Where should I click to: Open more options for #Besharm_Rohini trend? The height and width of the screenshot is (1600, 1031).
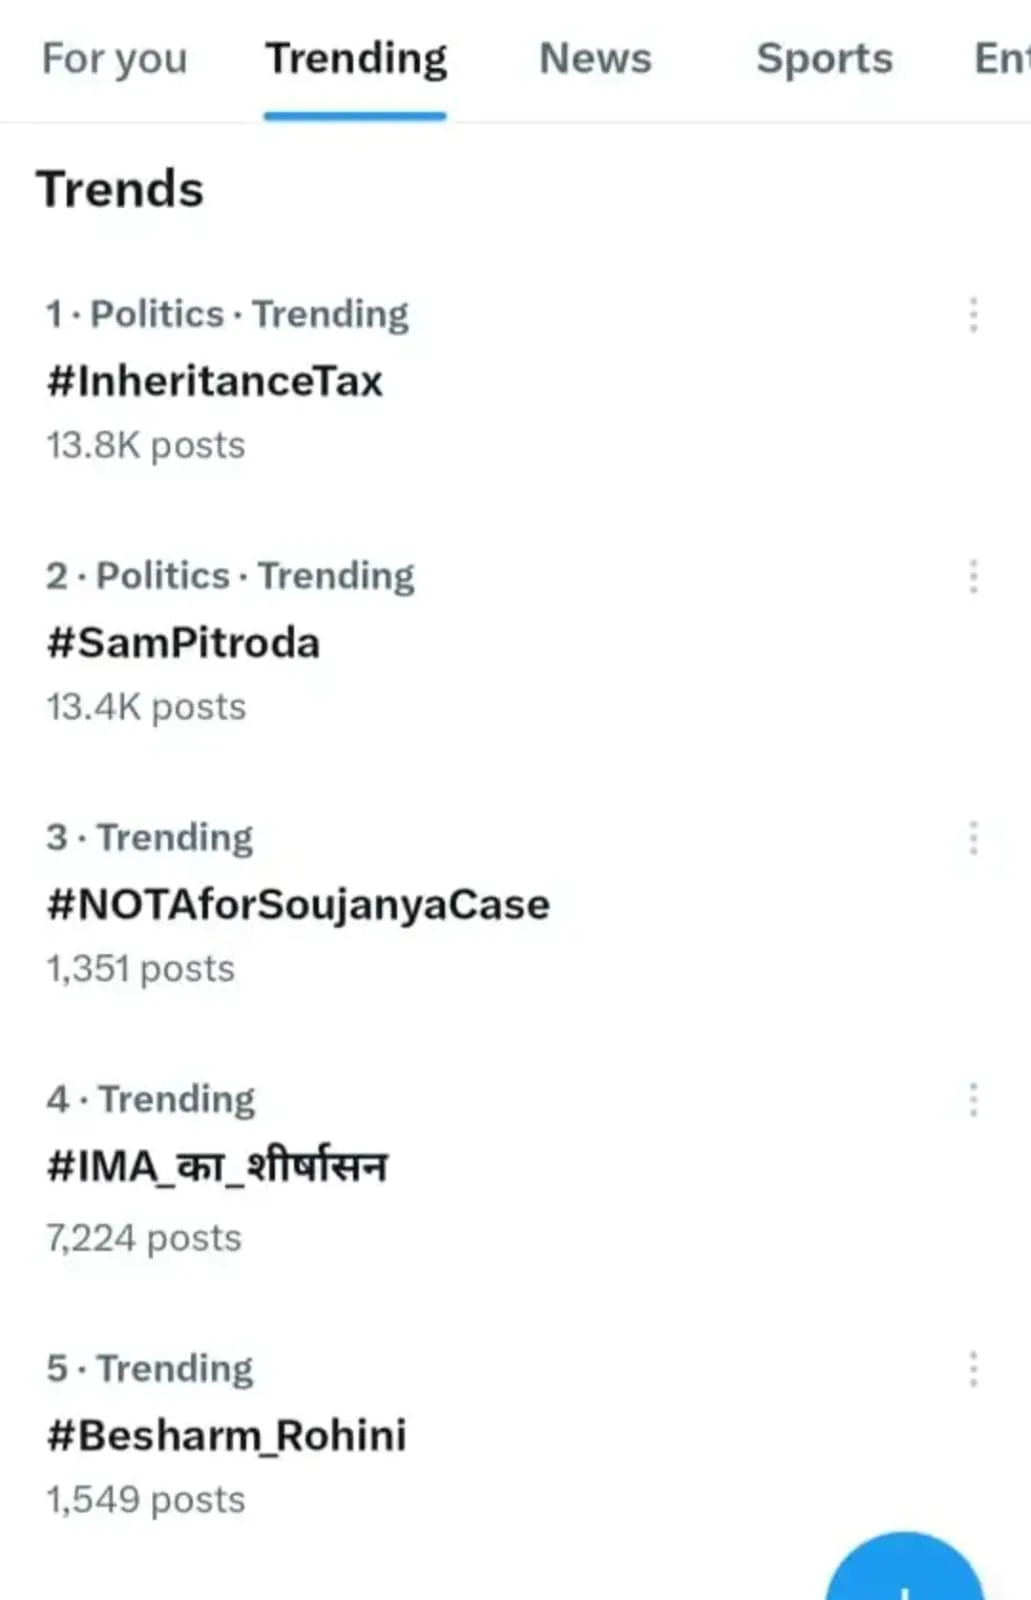(x=973, y=1369)
